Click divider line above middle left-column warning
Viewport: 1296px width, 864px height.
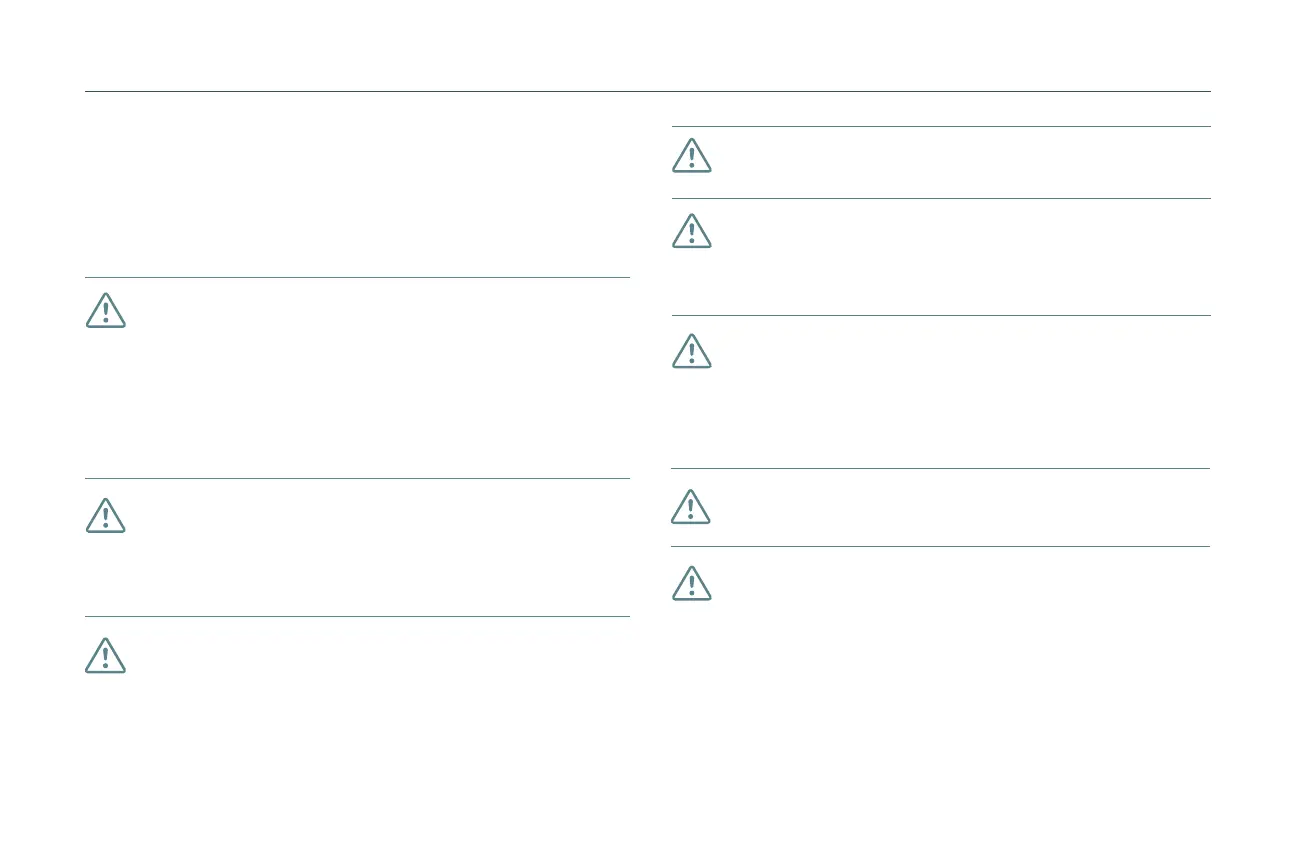(x=357, y=479)
